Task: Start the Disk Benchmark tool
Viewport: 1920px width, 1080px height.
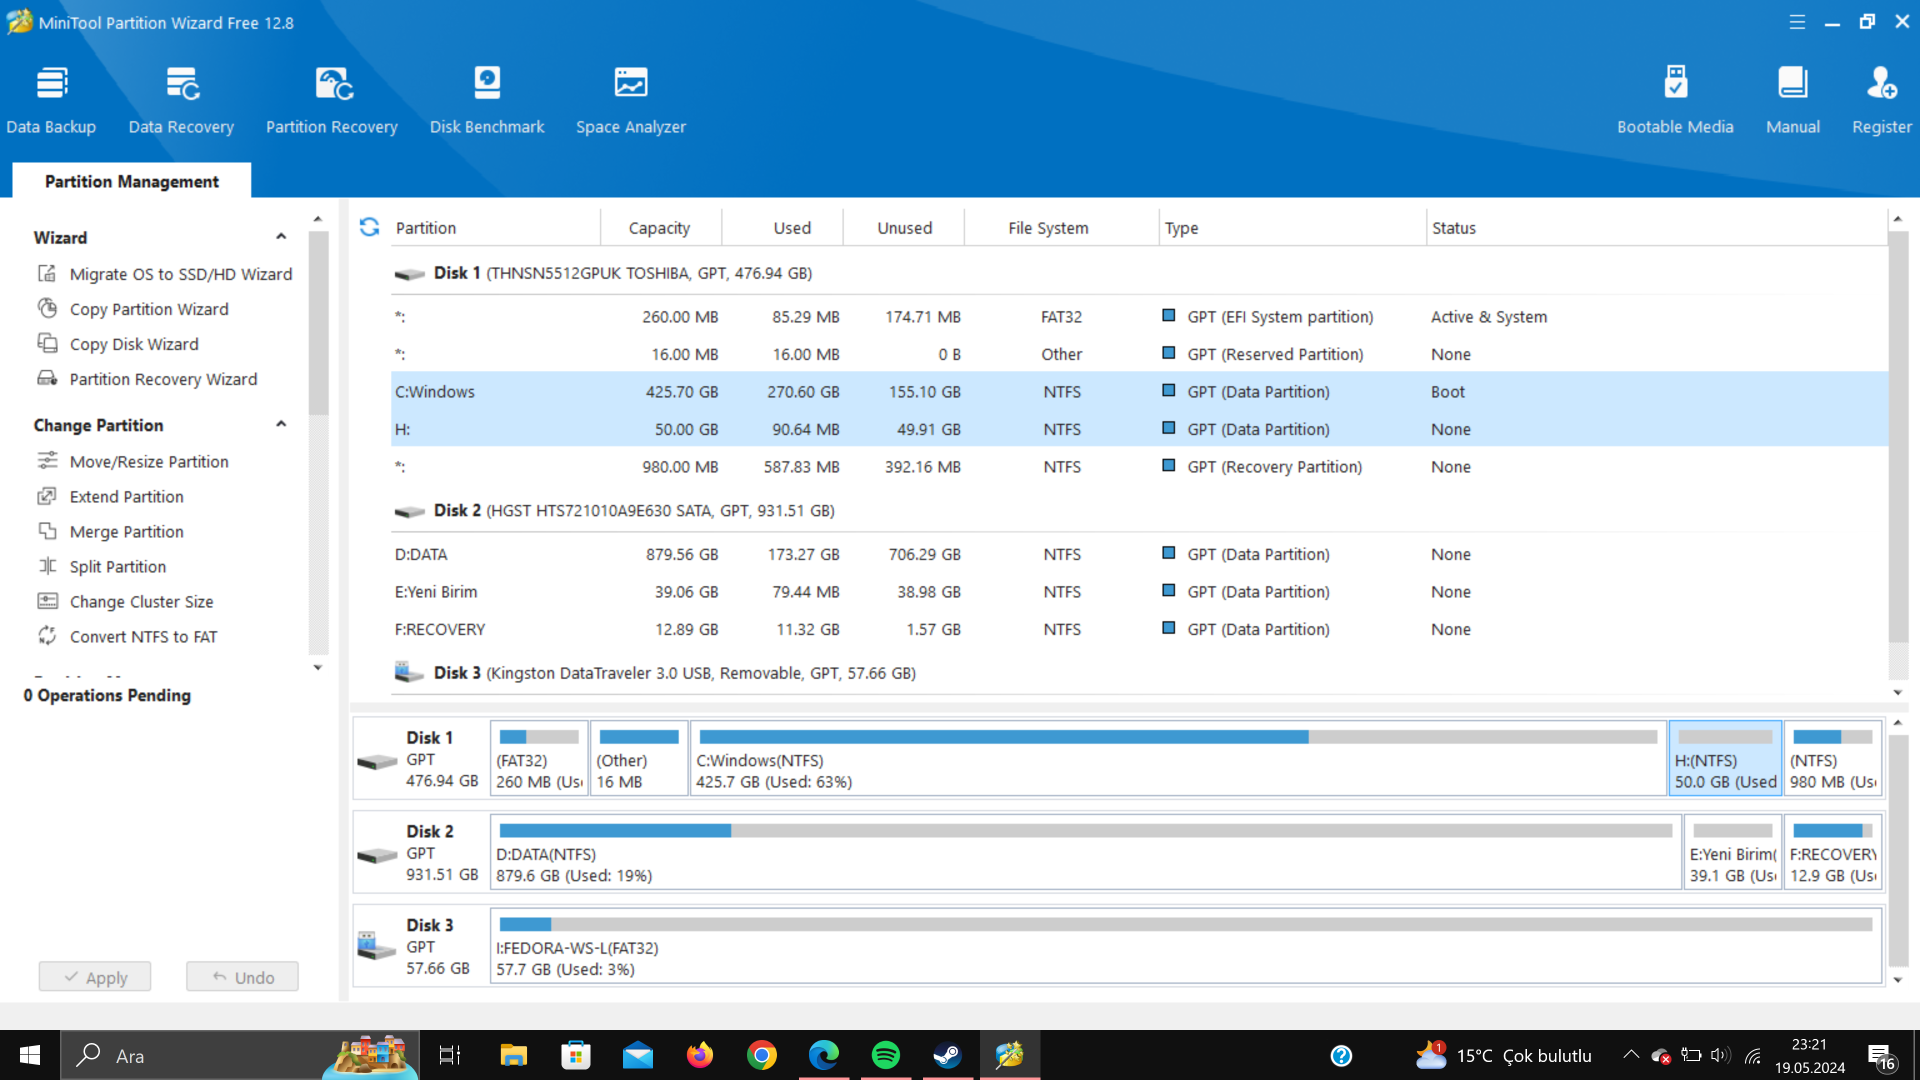Action: 487,98
